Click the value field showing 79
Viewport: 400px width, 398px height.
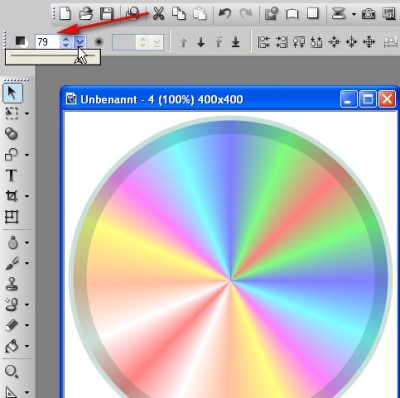click(x=48, y=42)
